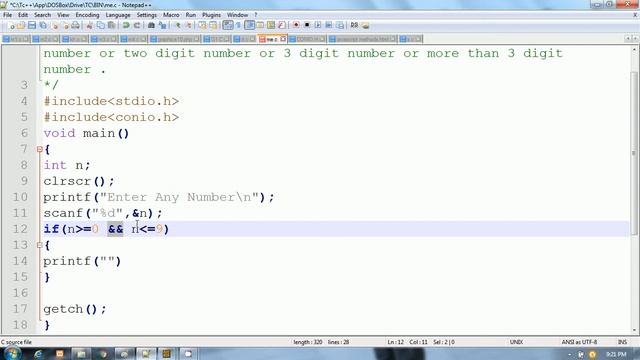Click the Paste toolbar icon
Viewport: 640px width, 360px height.
pos(111,25)
